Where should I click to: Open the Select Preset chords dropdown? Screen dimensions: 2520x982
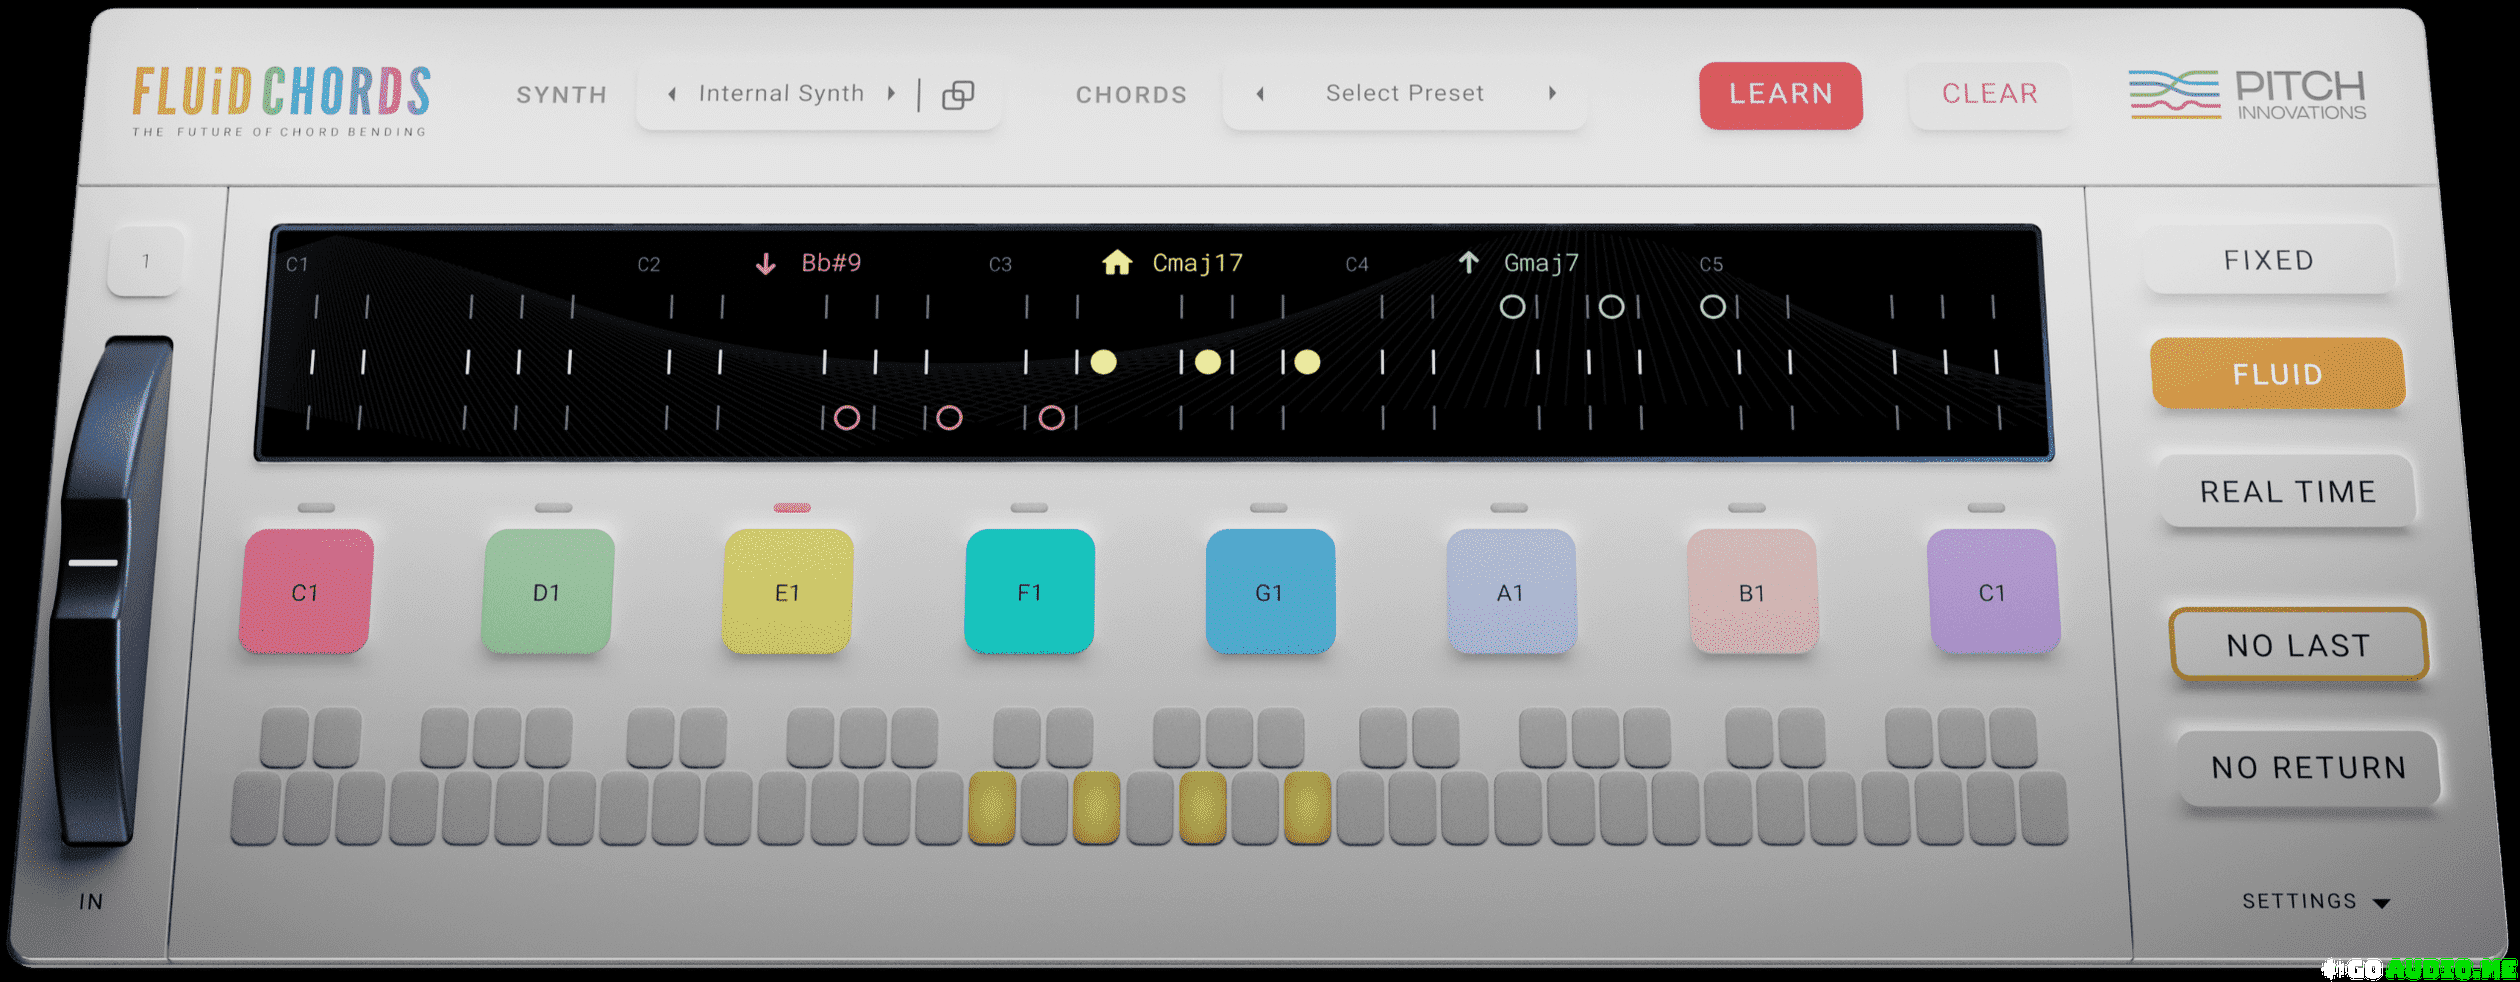pyautogui.click(x=1405, y=94)
